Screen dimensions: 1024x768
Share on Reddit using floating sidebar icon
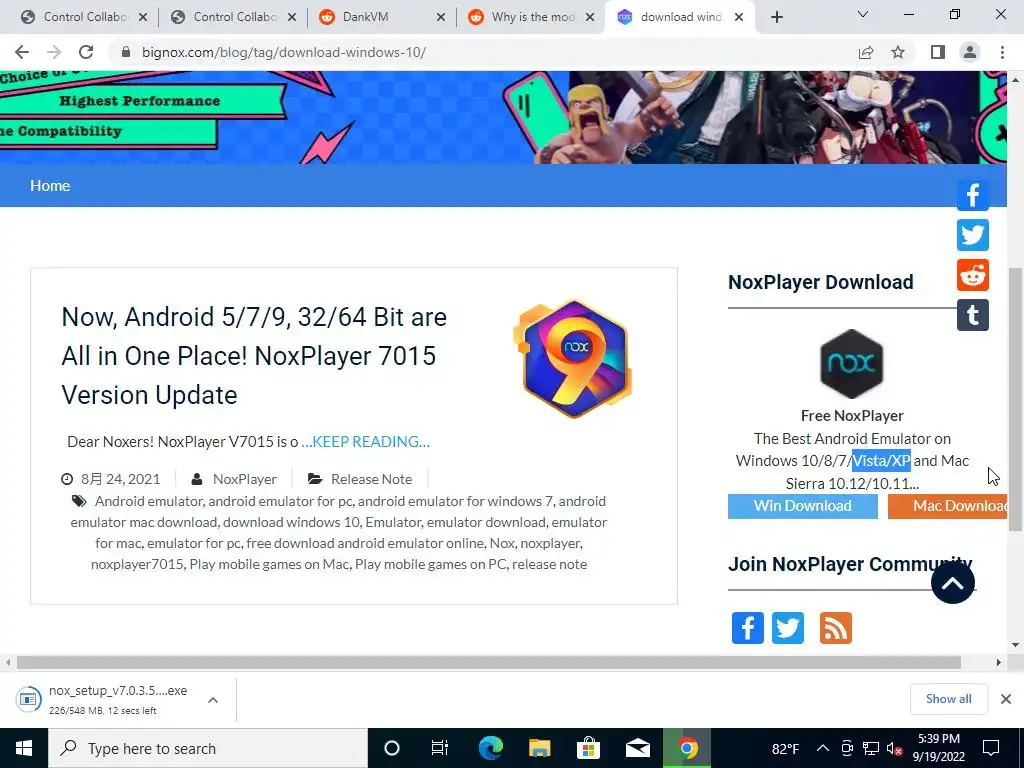[972, 275]
